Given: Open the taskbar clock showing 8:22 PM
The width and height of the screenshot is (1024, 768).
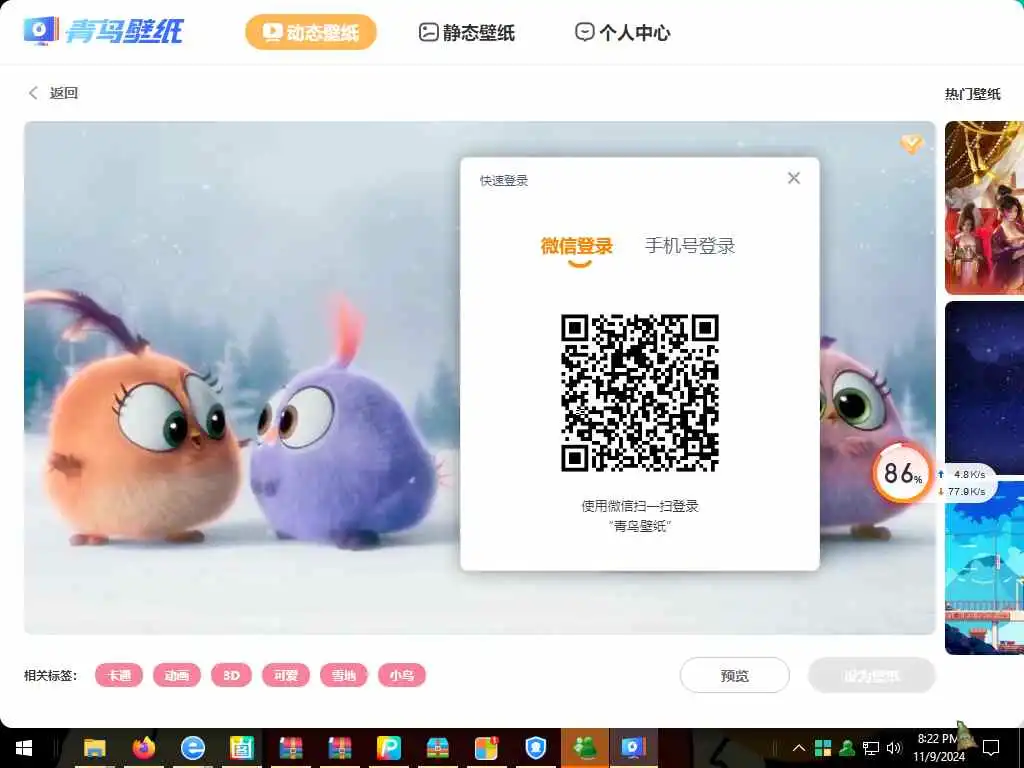Looking at the screenshot, I should coord(938,748).
